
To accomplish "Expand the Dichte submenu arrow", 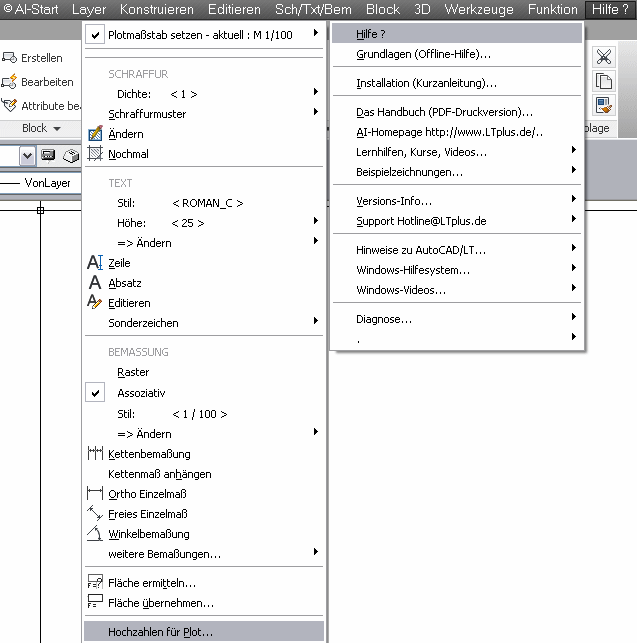I will coord(315,91).
